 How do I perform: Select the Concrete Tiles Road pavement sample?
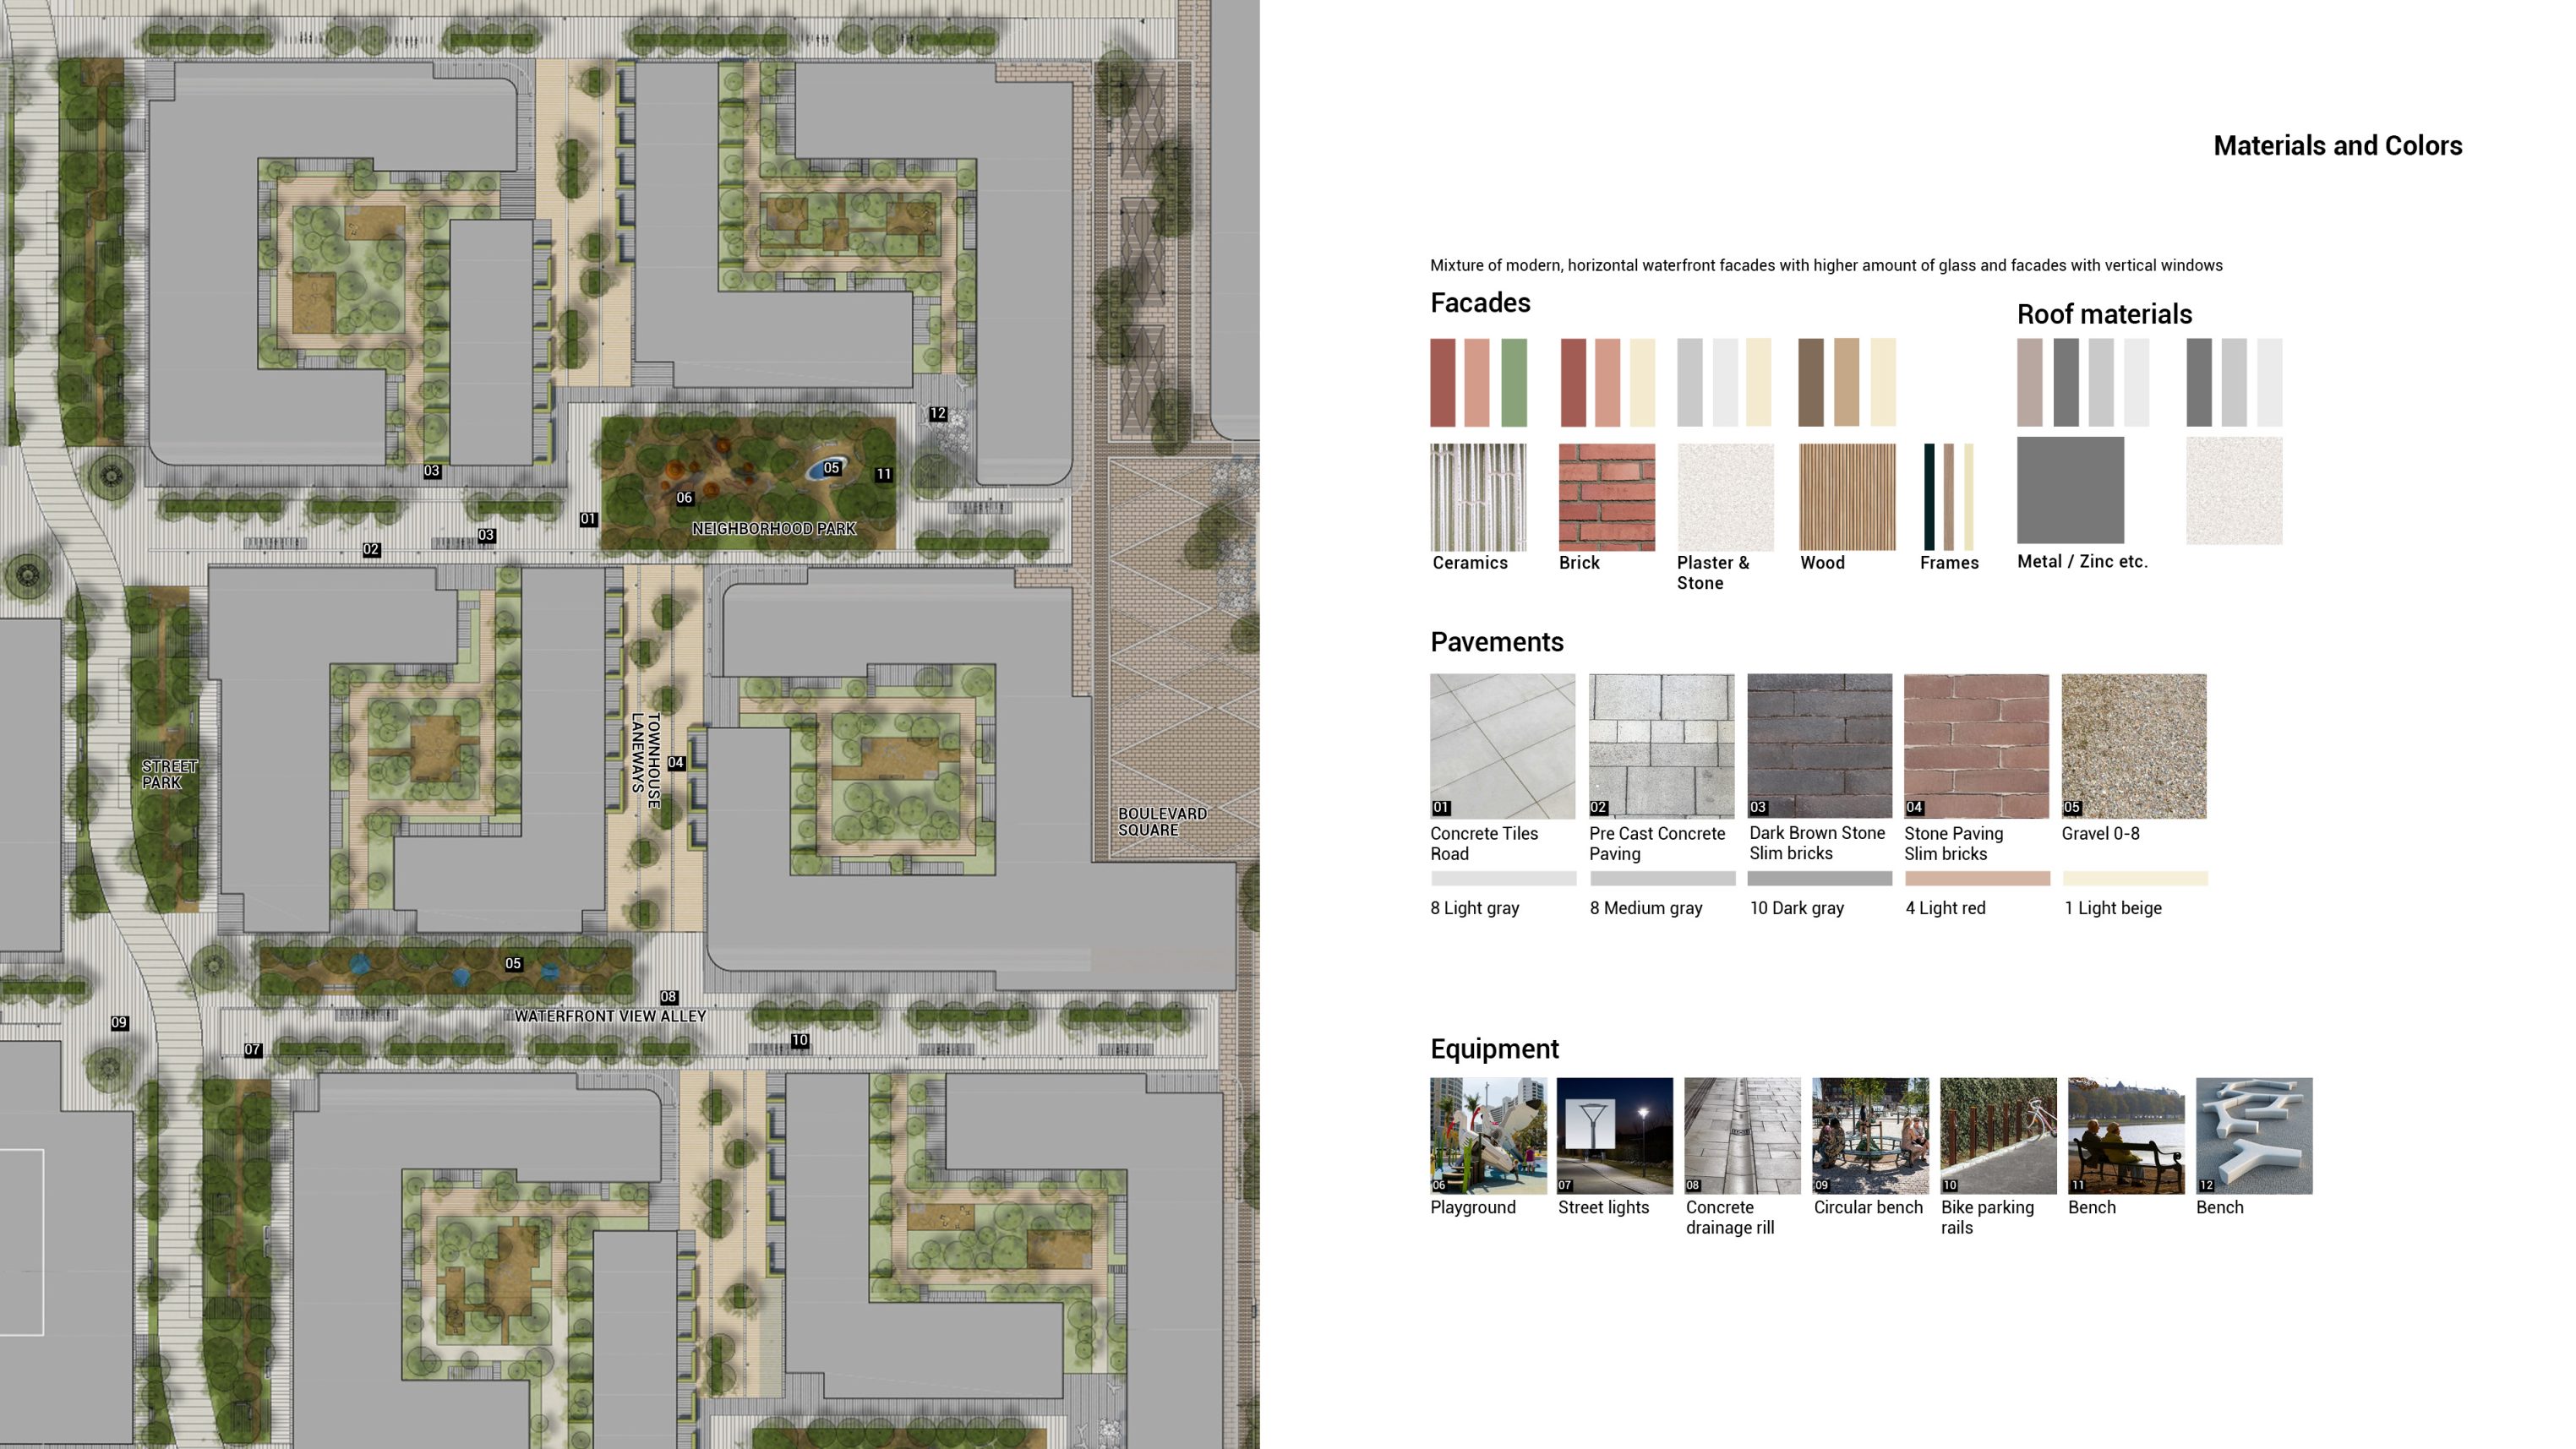1502,746
